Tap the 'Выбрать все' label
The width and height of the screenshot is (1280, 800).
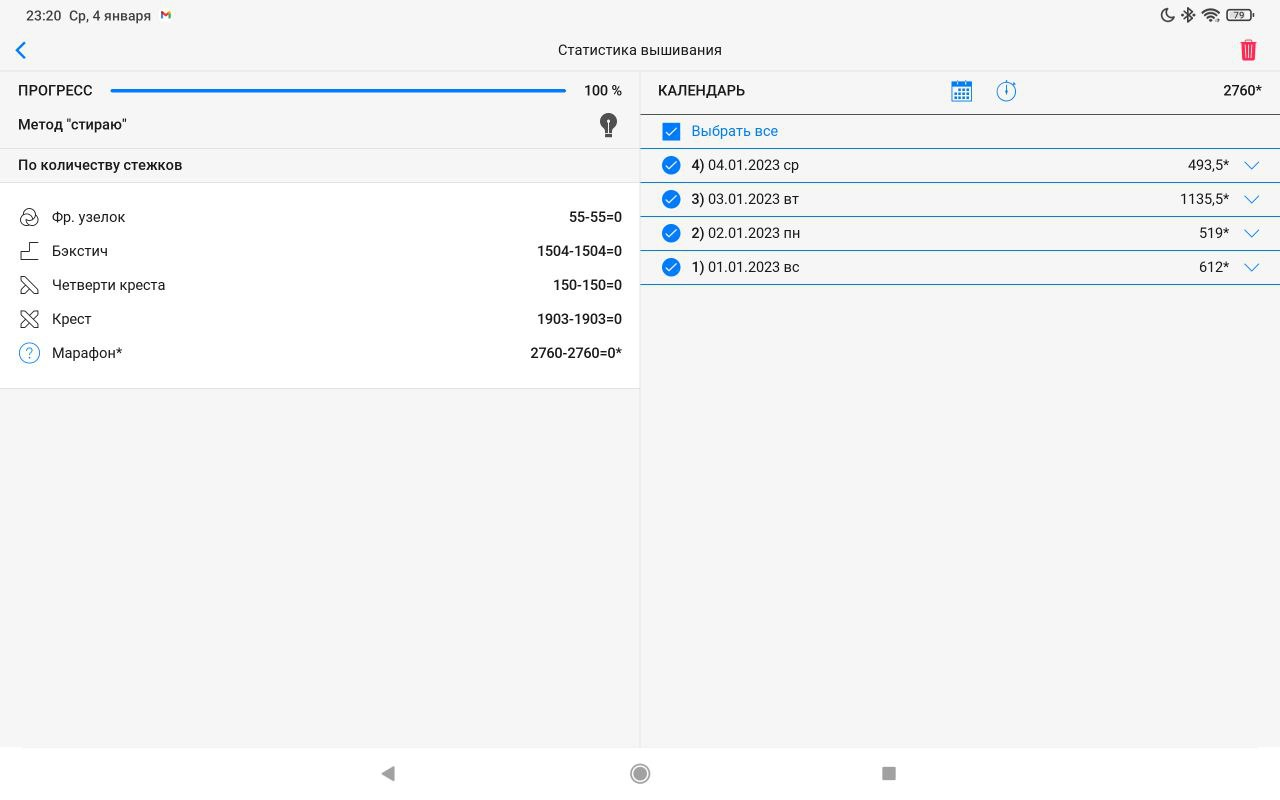734,131
